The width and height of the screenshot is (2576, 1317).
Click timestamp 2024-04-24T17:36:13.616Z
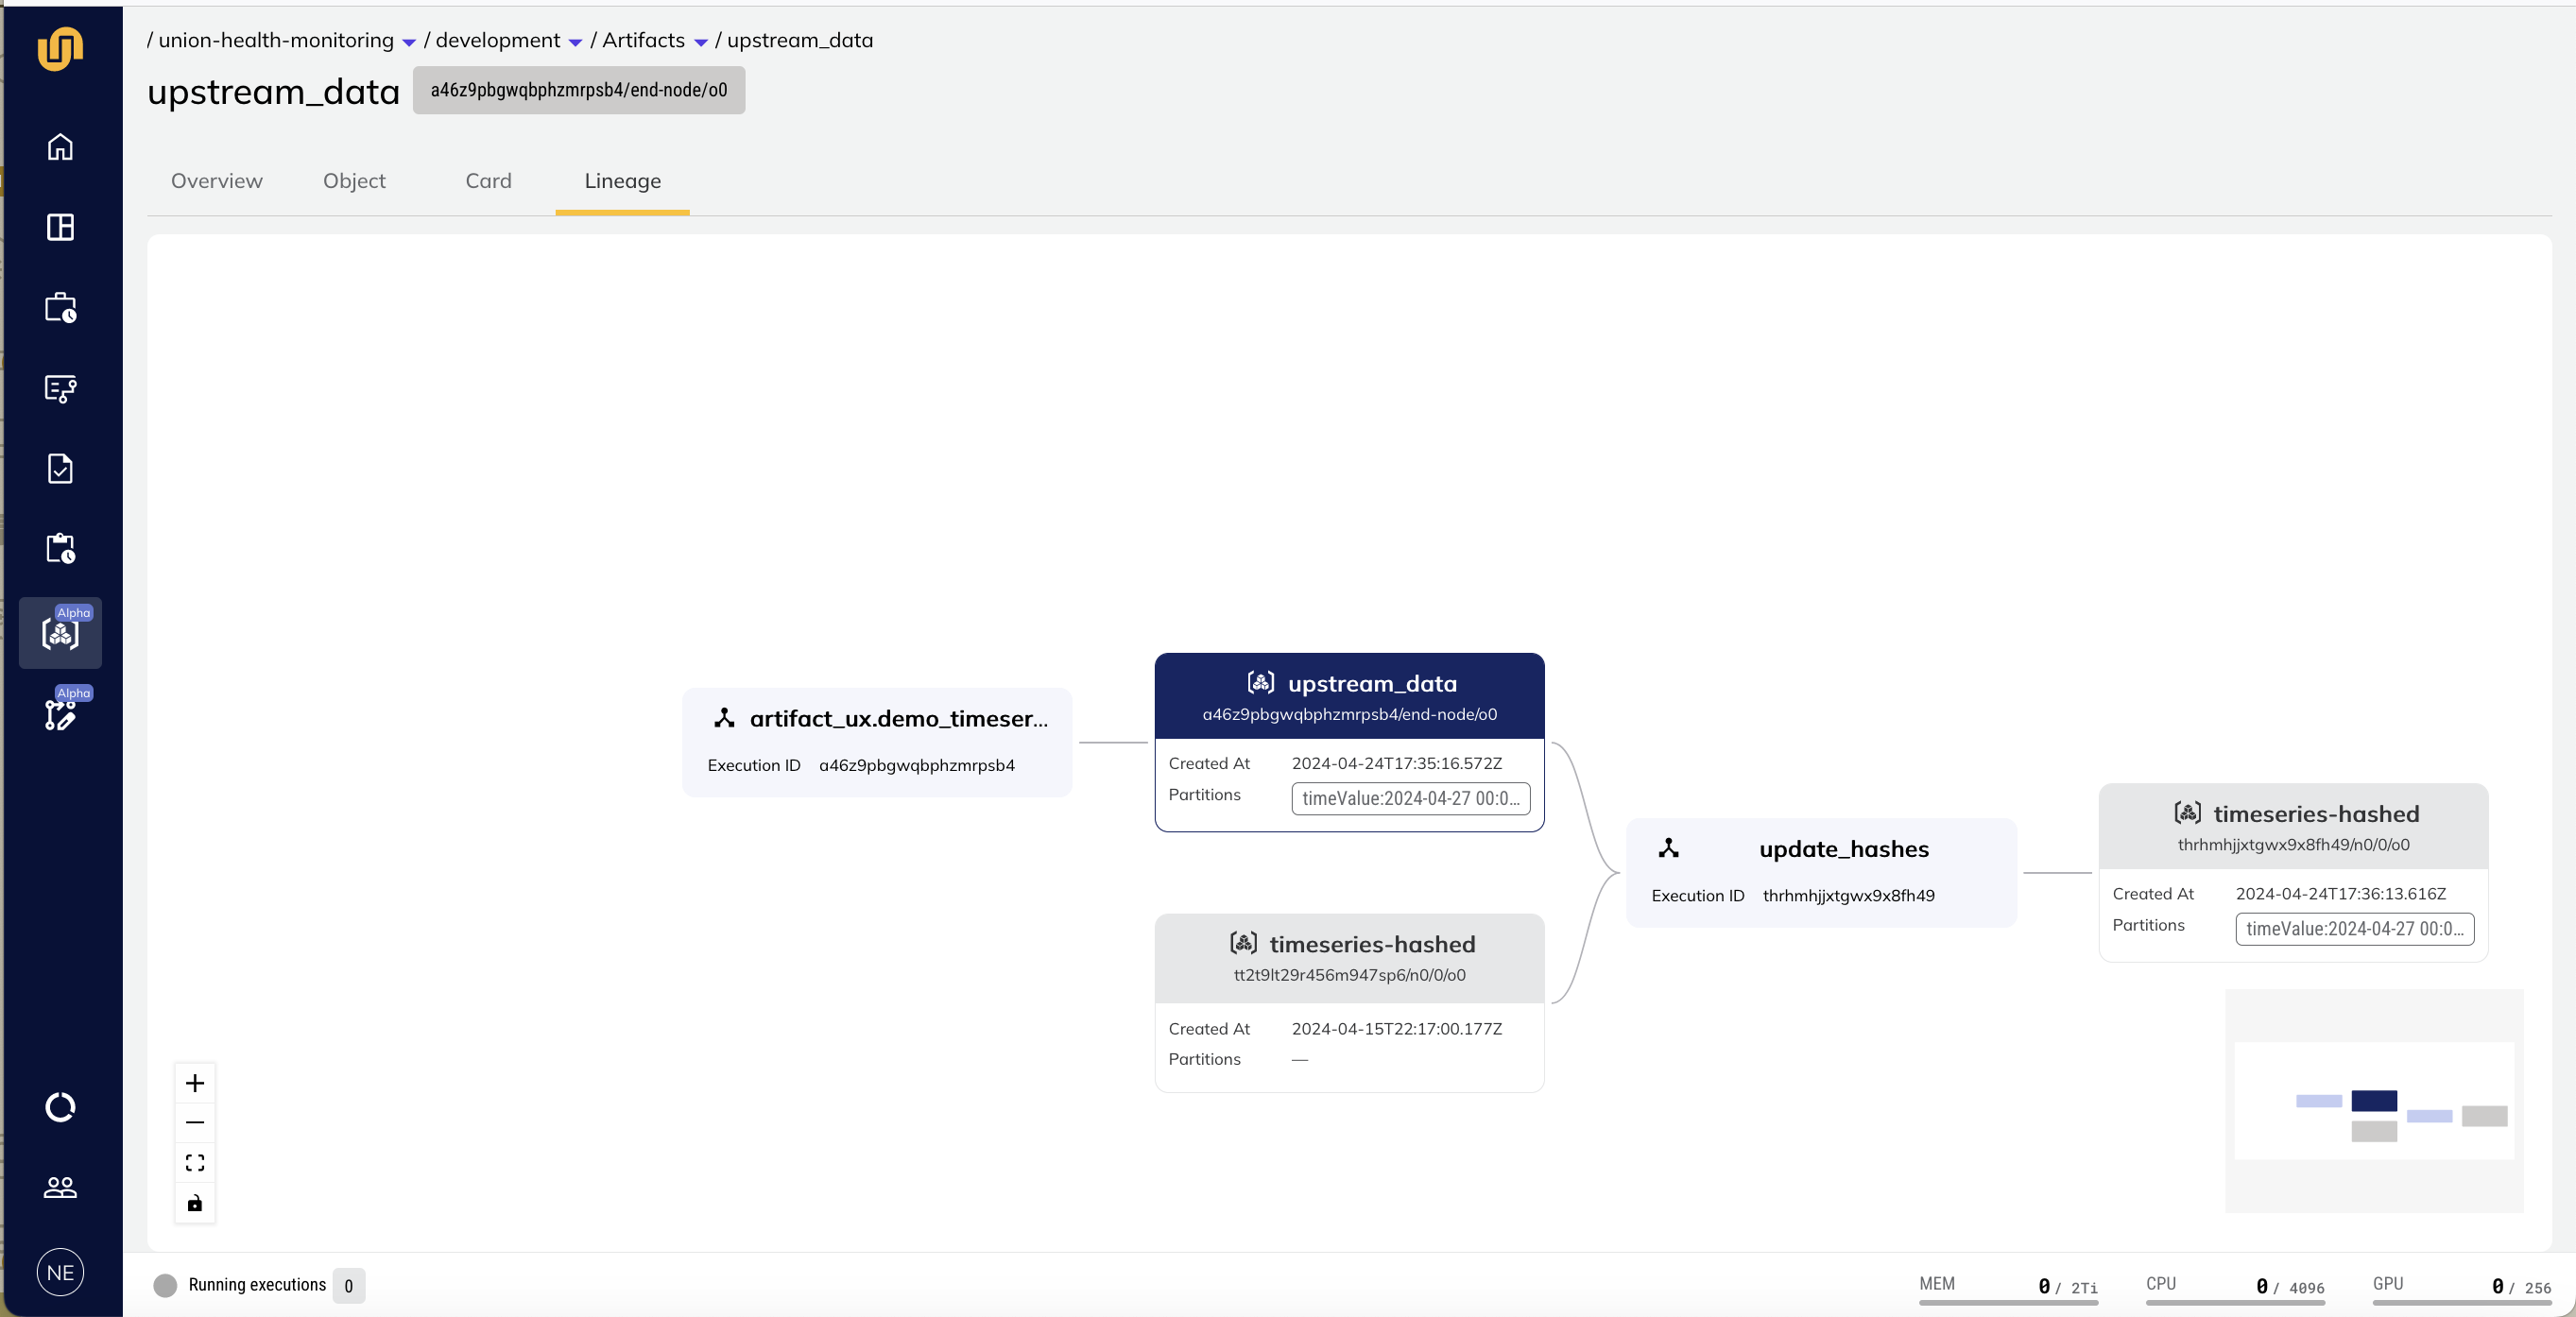point(2340,893)
